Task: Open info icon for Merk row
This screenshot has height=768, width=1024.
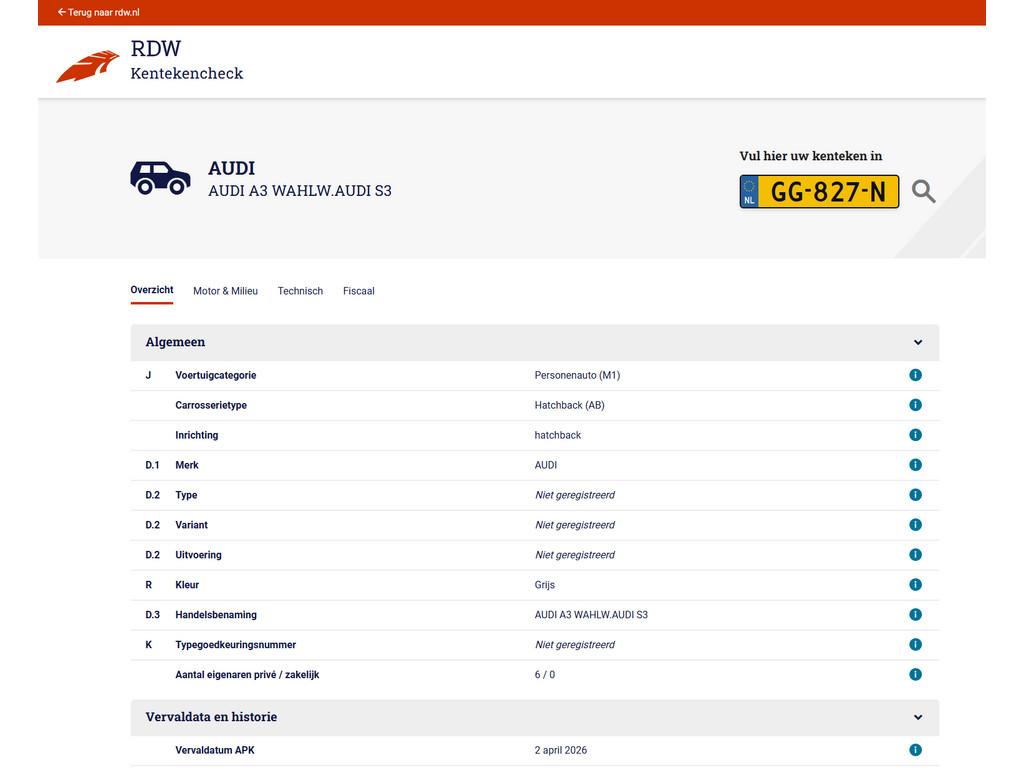Action: (915, 465)
